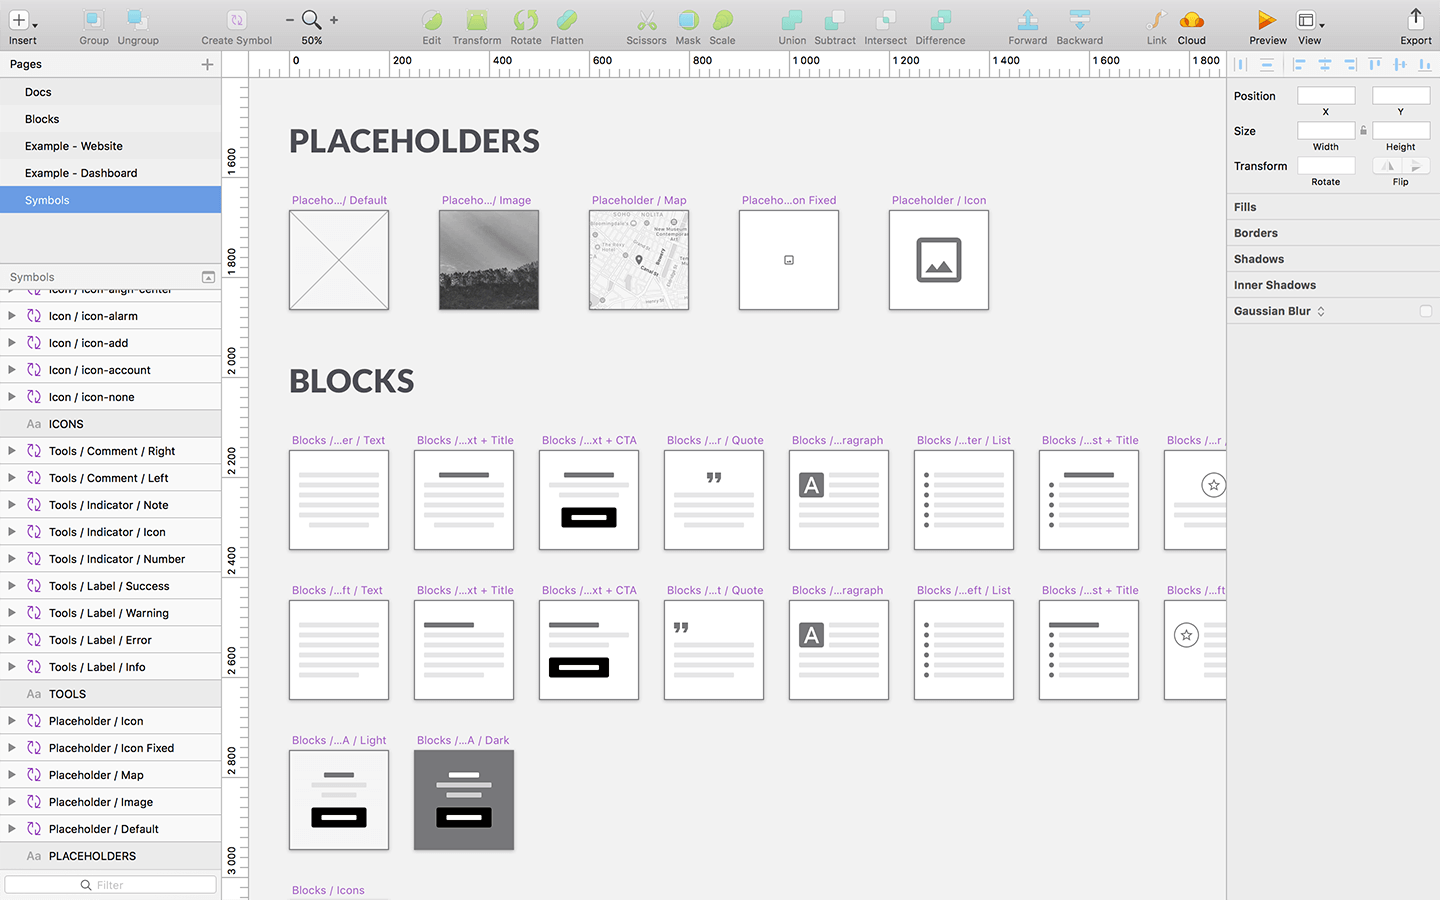The height and width of the screenshot is (900, 1440).
Task: Collapse the Symbols page list toggle
Action: [x=208, y=277]
